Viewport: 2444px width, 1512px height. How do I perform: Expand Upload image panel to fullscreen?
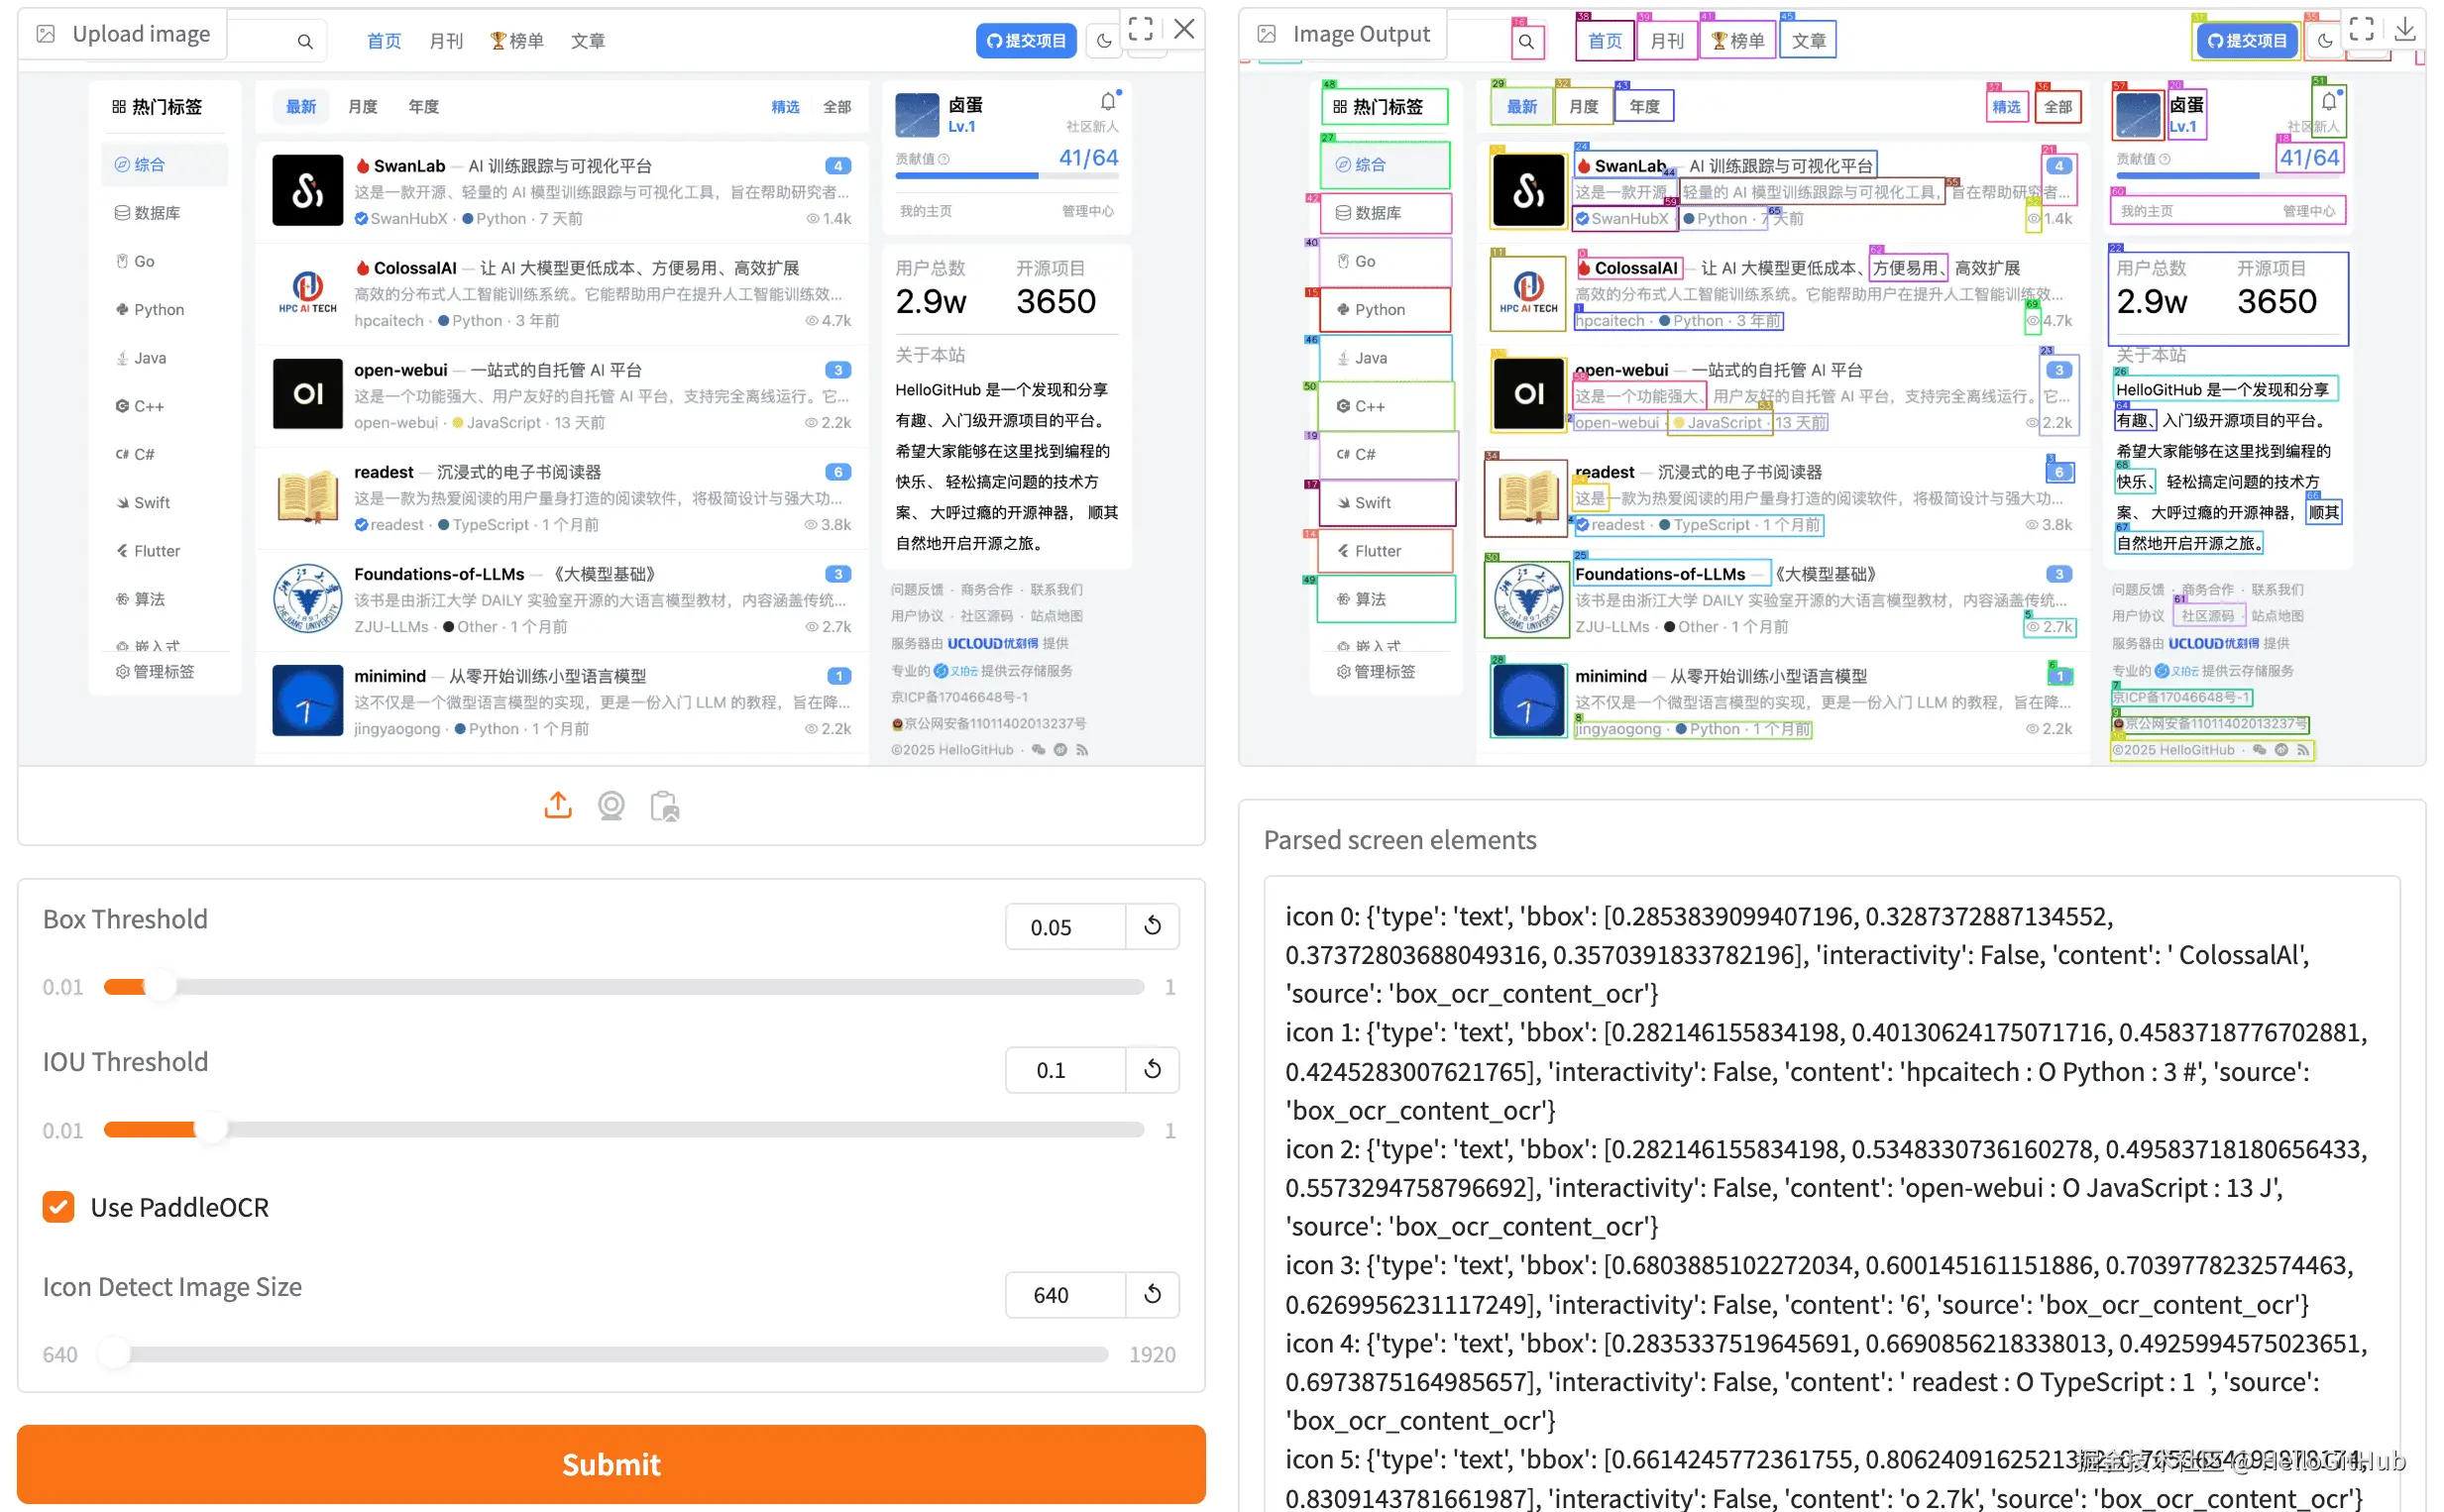pos(1140,29)
